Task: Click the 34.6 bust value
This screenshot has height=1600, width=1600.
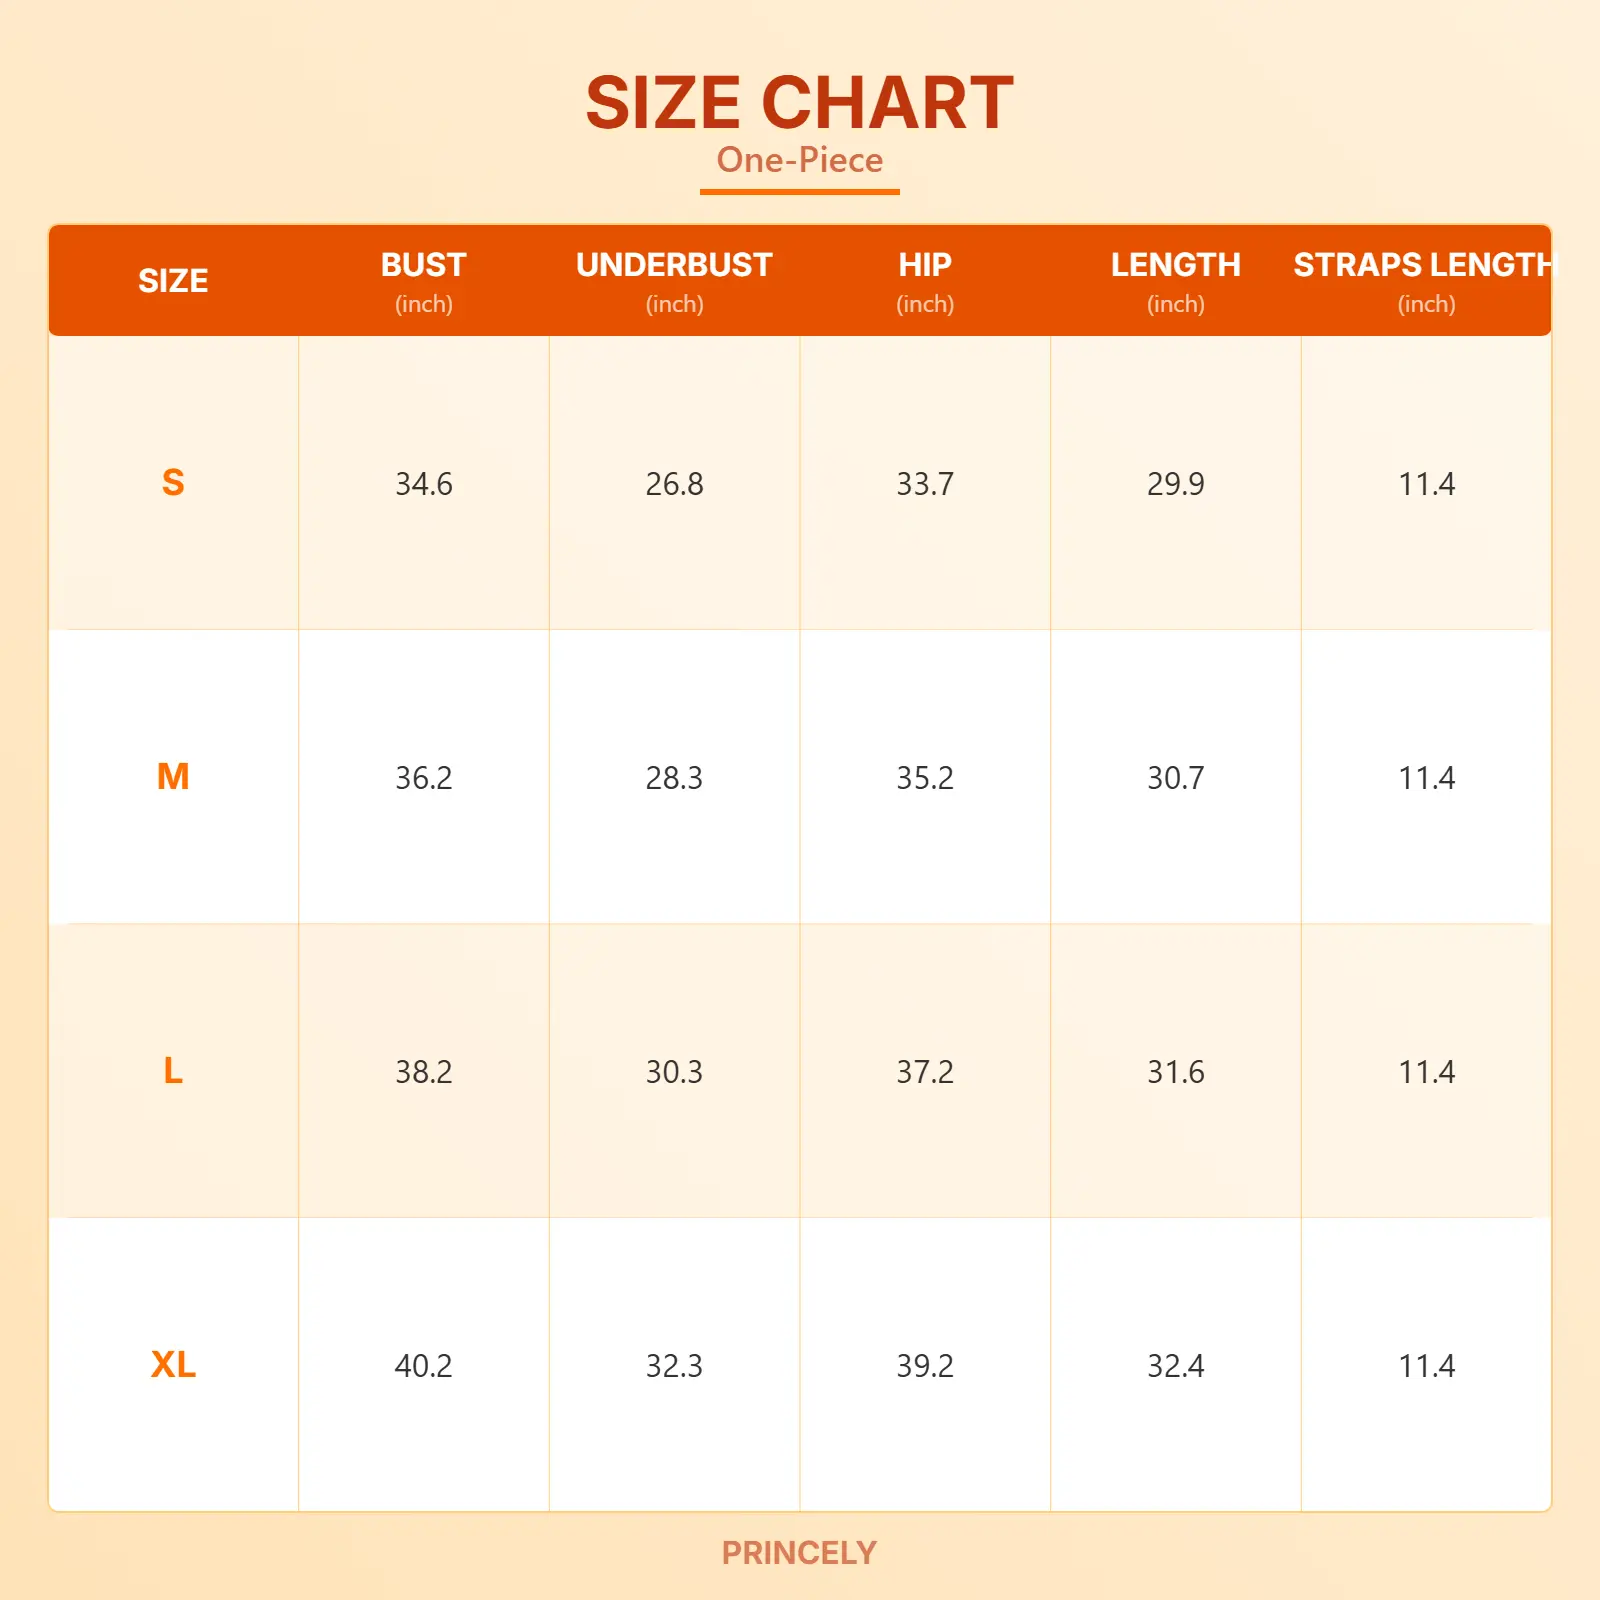Action: coord(423,484)
